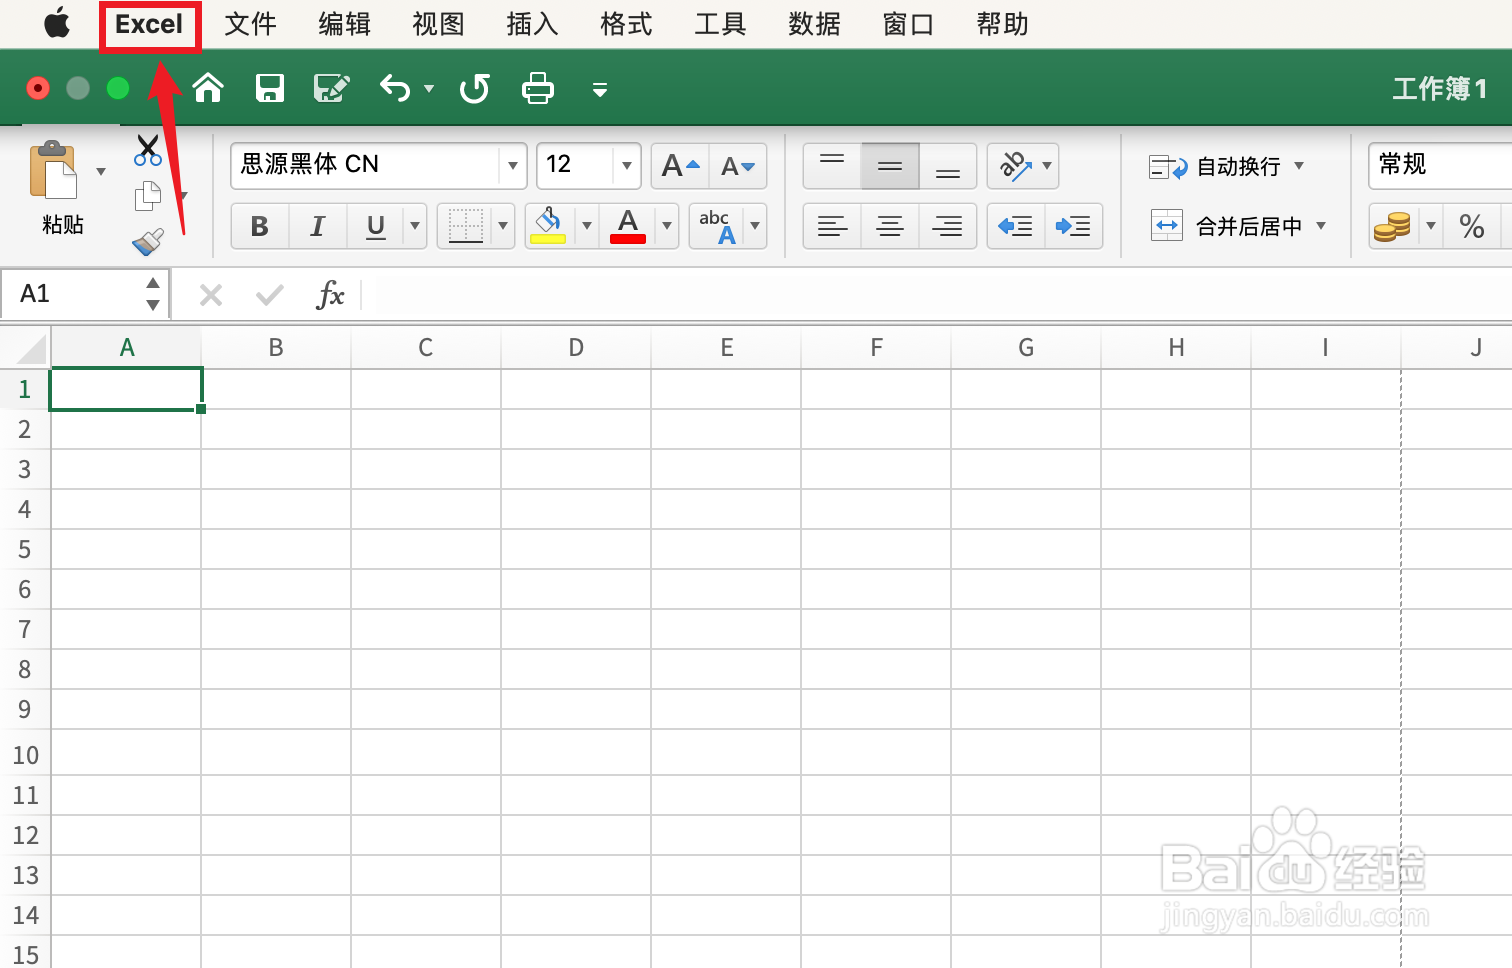Activate the Format Painter brush
The height and width of the screenshot is (968, 1512).
tap(148, 242)
